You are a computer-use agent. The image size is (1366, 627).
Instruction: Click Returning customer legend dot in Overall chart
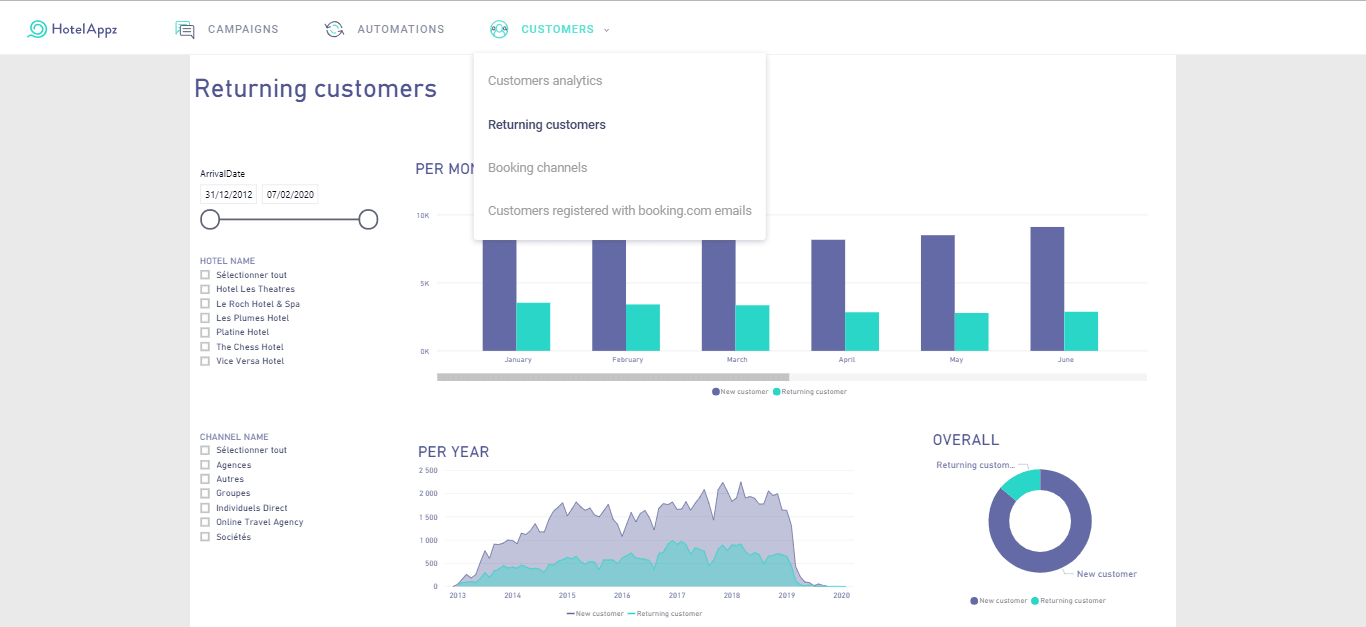(x=1036, y=601)
